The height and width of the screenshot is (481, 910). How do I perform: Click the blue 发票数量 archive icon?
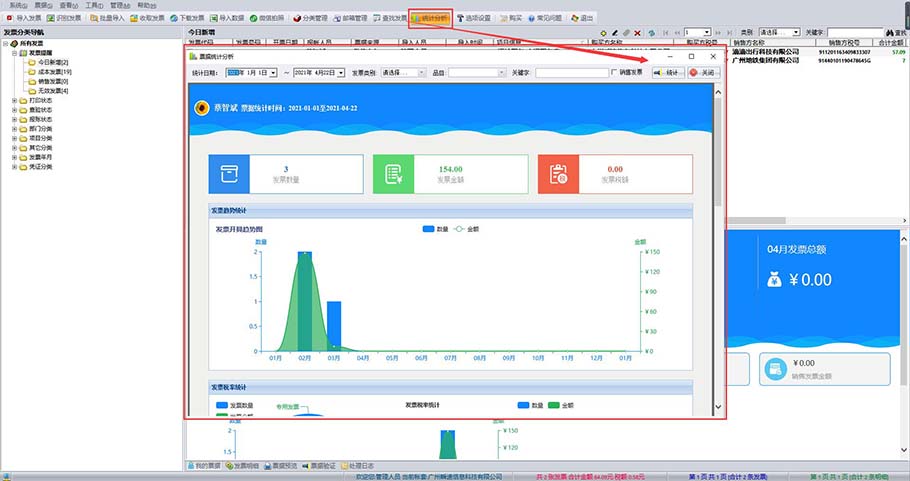point(229,174)
